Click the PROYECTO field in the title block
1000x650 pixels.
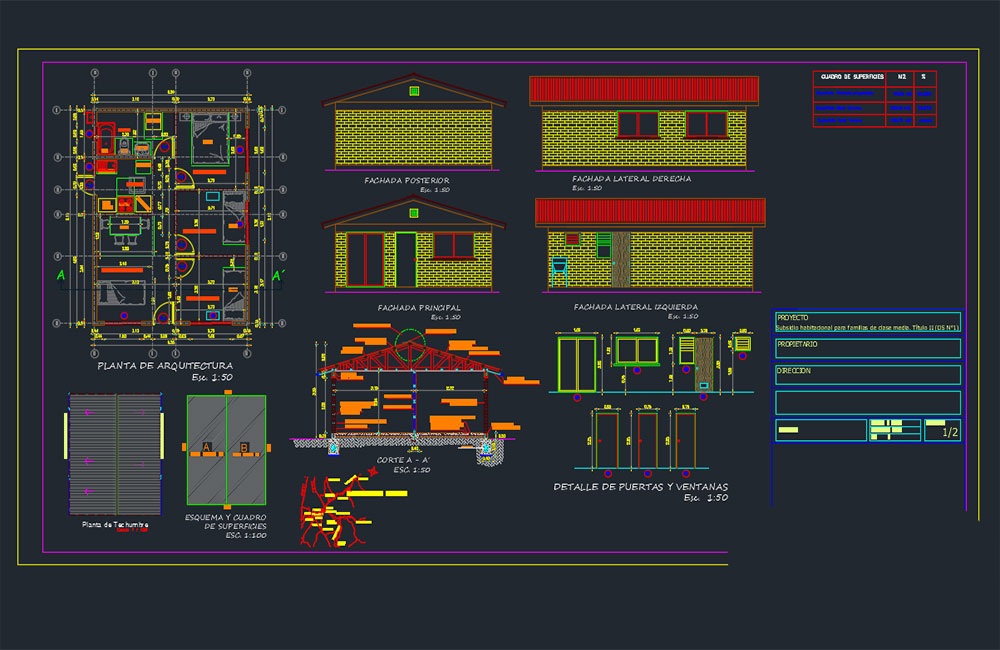pos(867,321)
